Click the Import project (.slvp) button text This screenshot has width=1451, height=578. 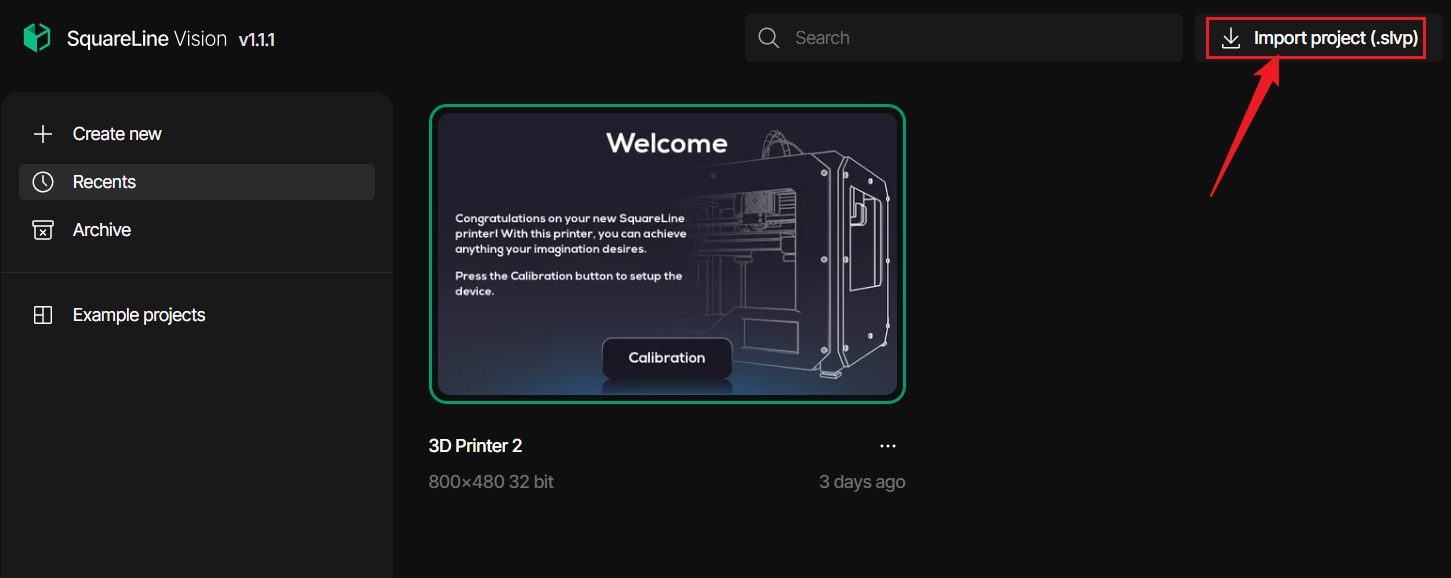pyautogui.click(x=1335, y=38)
